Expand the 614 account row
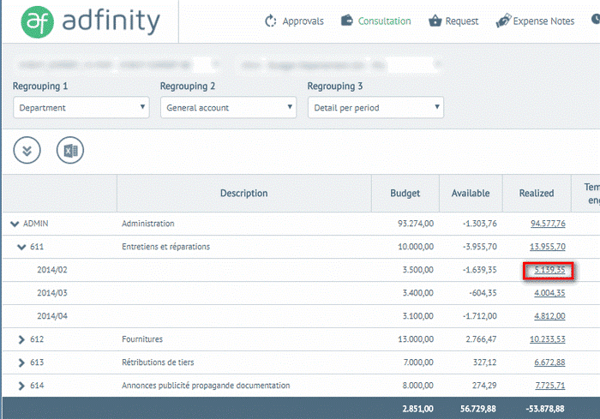Screen dimensions: 600x419 tap(22, 385)
